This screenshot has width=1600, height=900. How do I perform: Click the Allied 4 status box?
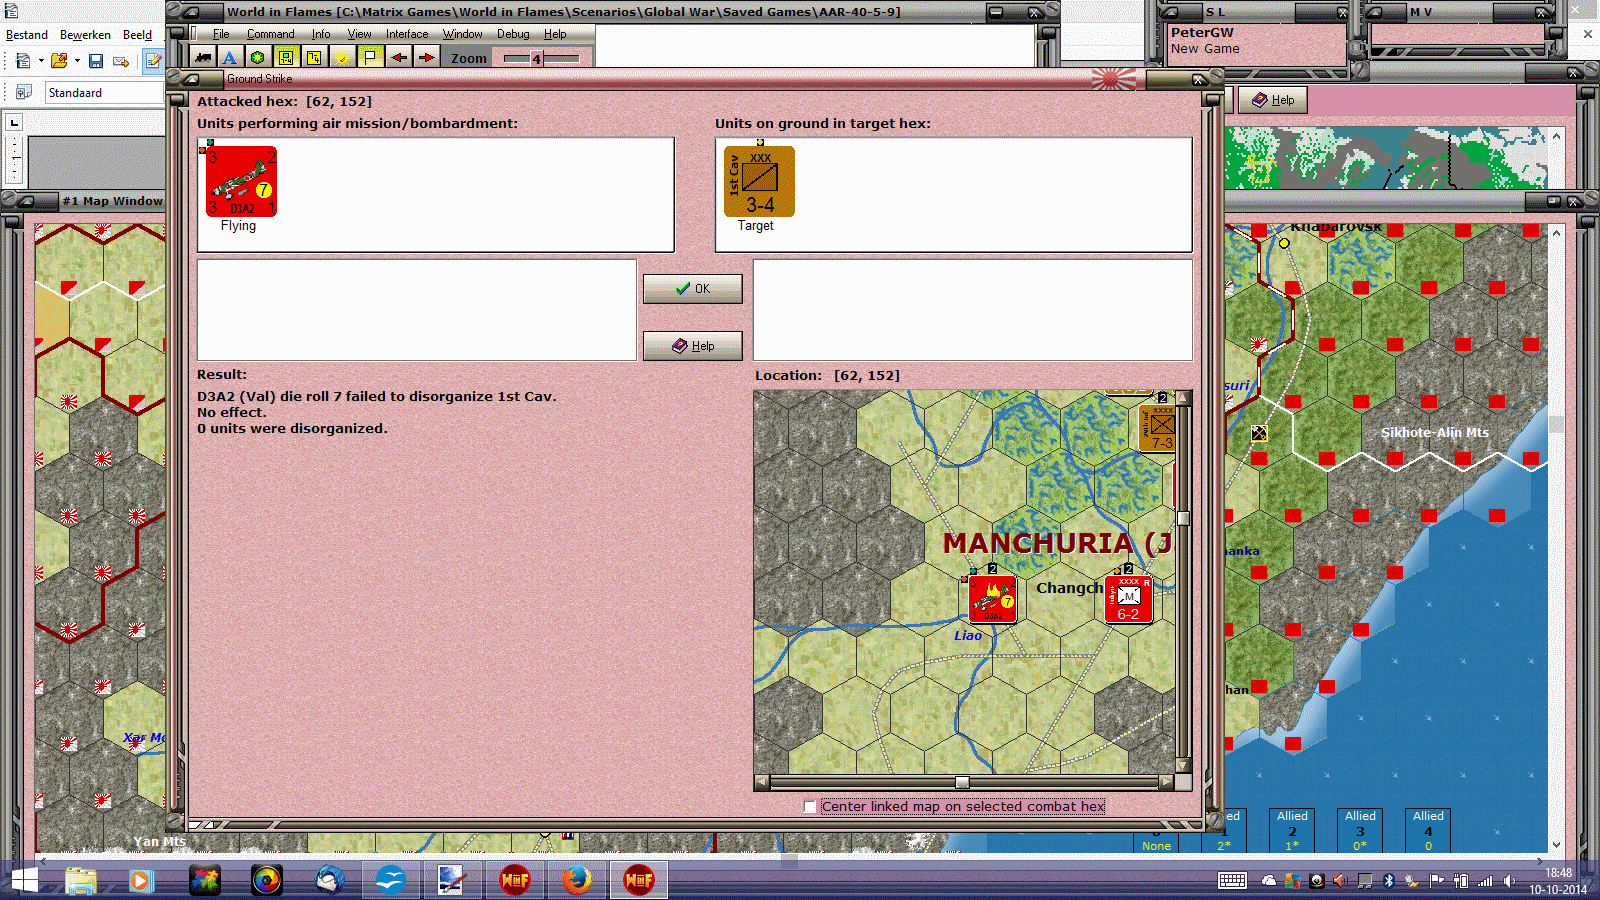[1428, 830]
